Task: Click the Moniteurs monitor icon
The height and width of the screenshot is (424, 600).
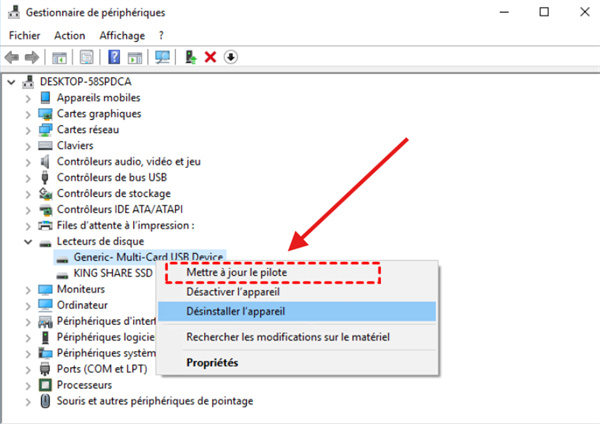Action: 45,289
